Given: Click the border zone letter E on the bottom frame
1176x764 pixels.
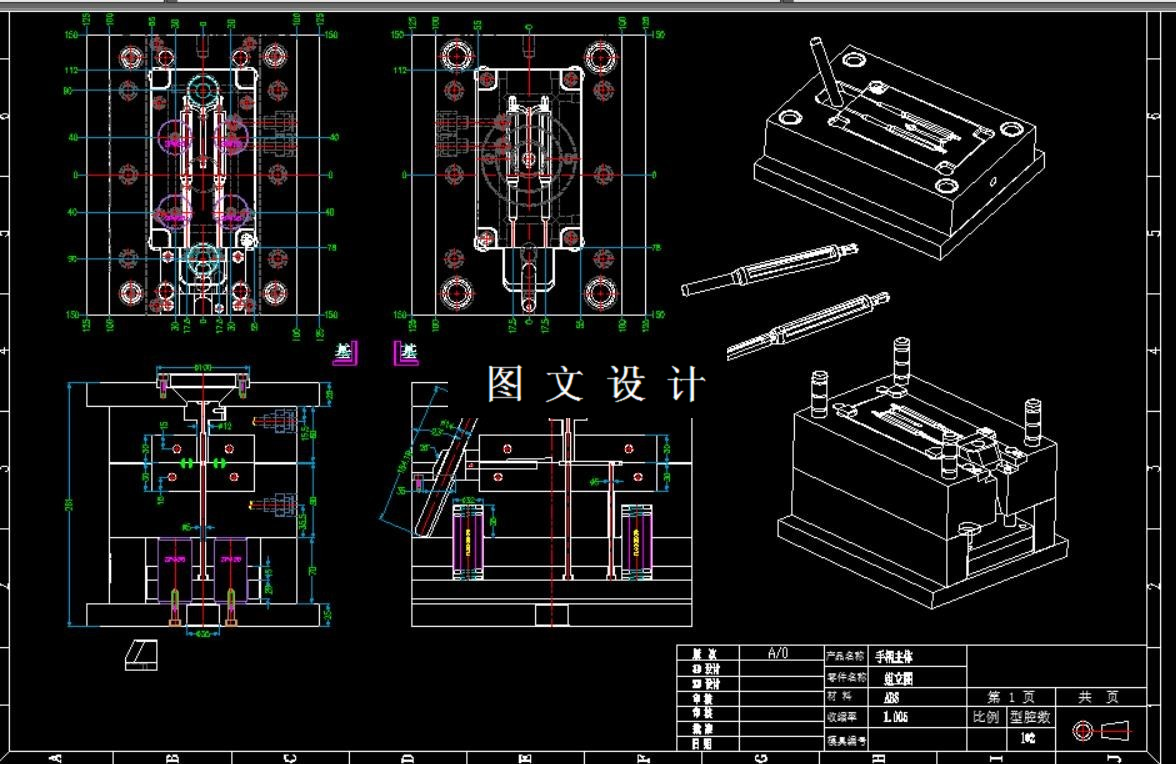Looking at the screenshot, I should 525,758.
